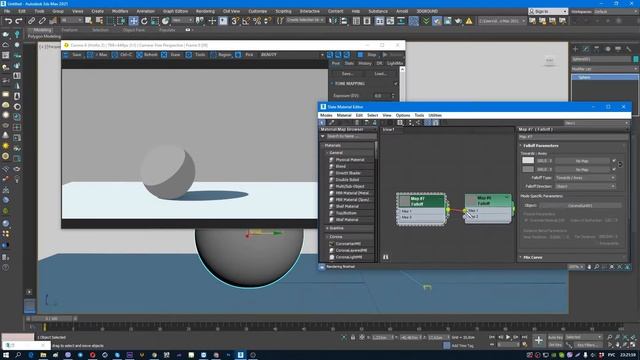
Task: Activate the Select and Move tool
Action: (133, 21)
